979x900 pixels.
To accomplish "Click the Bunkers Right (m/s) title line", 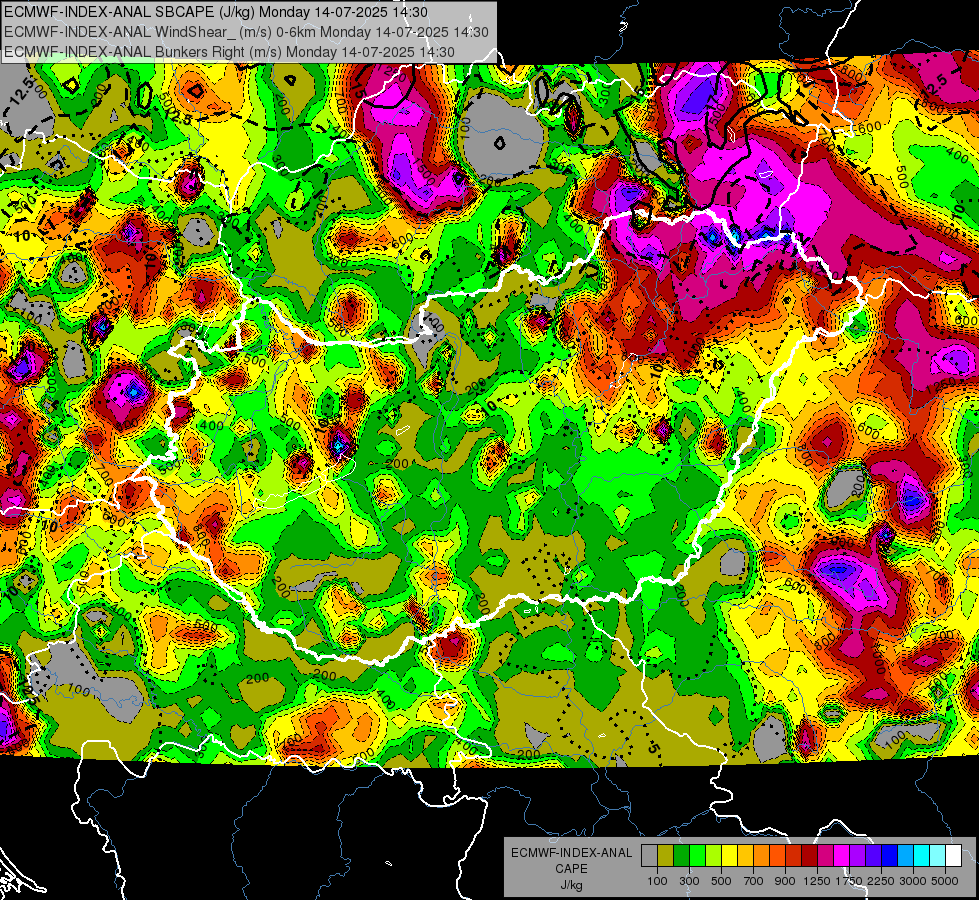I will (x=229, y=52).
